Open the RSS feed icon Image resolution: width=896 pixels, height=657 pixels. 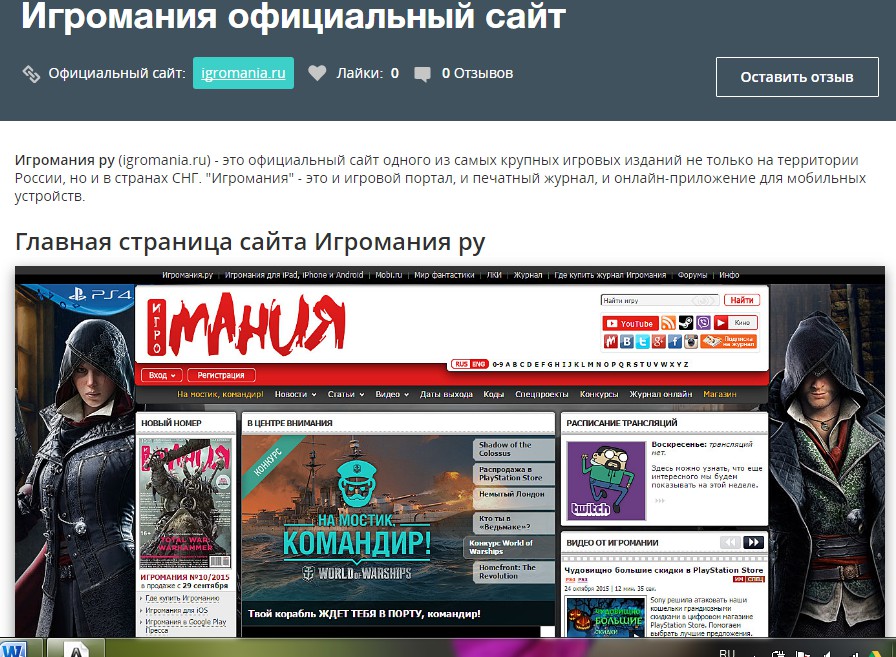click(x=668, y=323)
